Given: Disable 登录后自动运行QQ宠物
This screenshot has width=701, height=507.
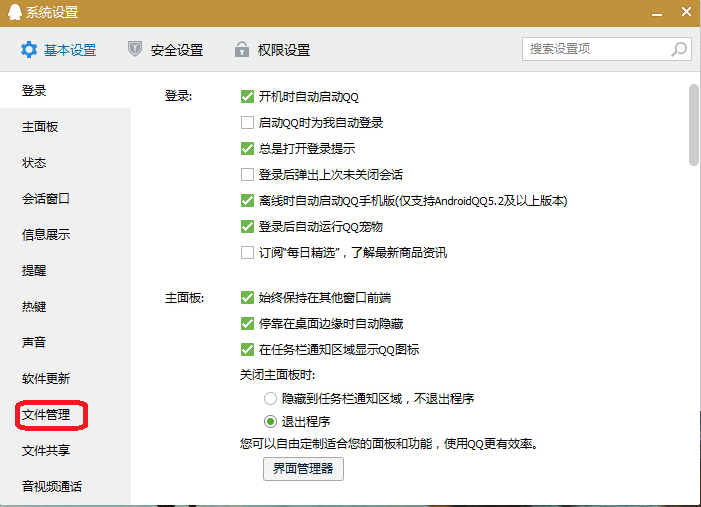Looking at the screenshot, I should pyautogui.click(x=247, y=227).
